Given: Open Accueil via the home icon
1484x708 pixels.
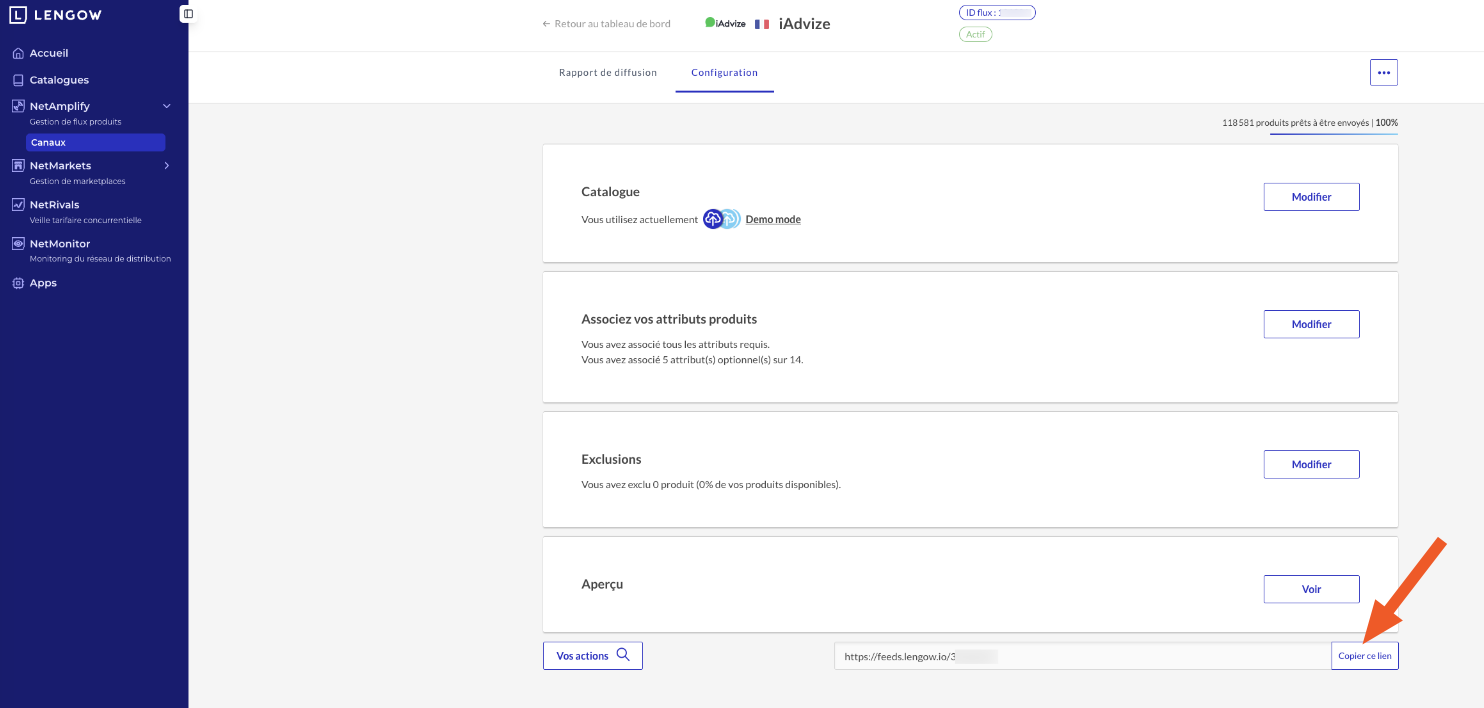Looking at the screenshot, I should click(18, 53).
